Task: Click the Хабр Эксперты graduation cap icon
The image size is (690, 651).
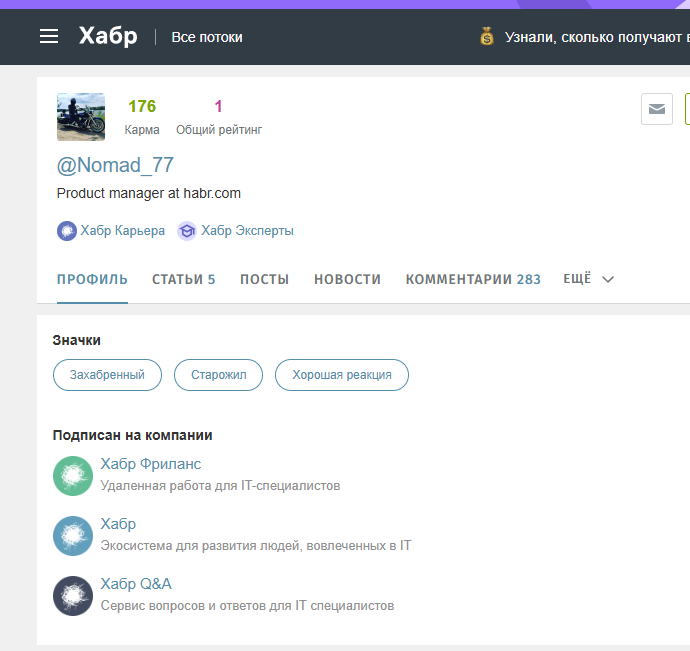Action: 187,231
